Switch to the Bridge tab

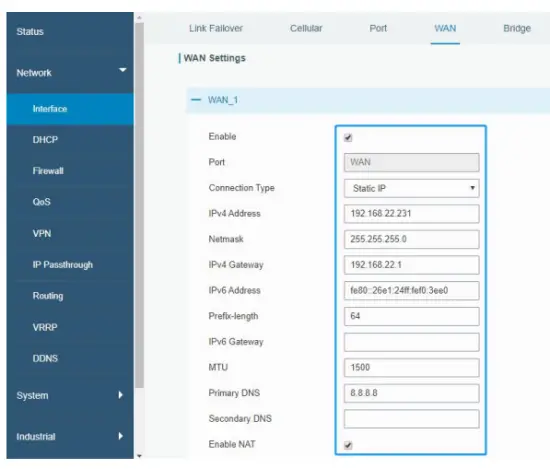click(517, 28)
